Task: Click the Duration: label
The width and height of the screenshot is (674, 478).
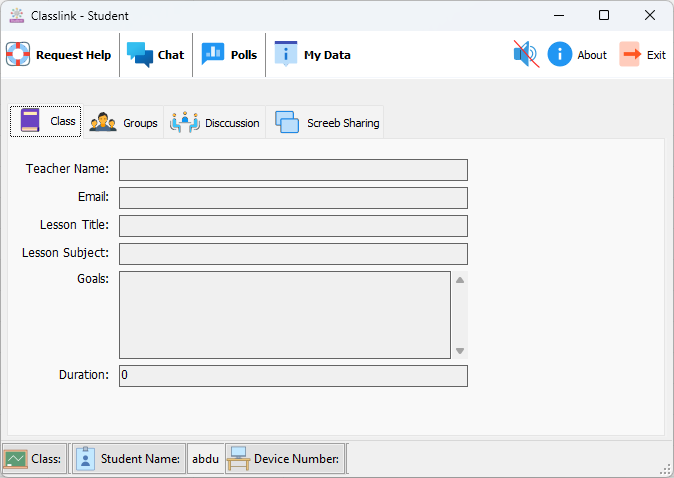Action: pyautogui.click(x=84, y=375)
